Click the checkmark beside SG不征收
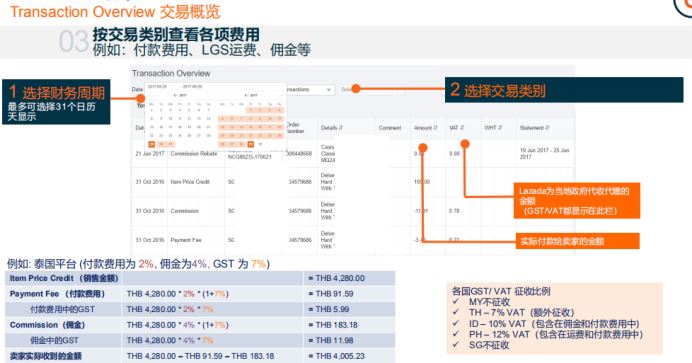This screenshot has height=363, width=692. click(x=456, y=344)
